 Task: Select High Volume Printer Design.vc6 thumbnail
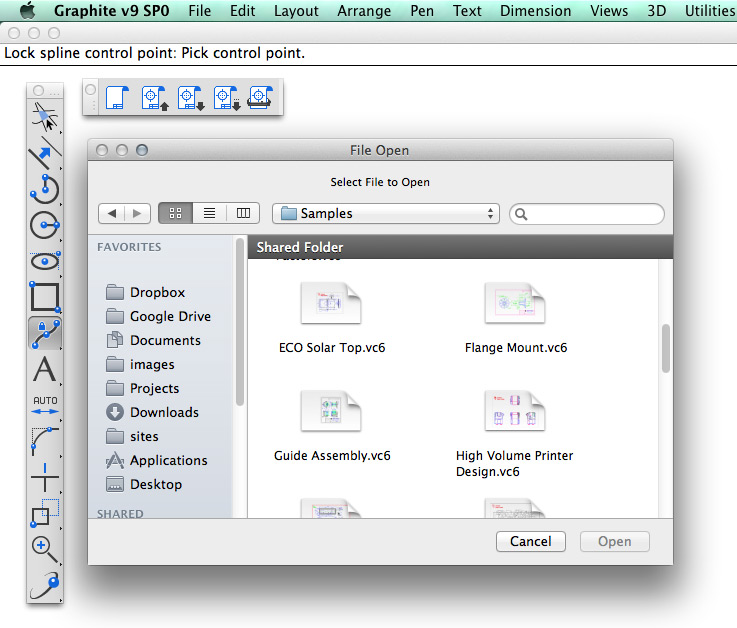tap(515, 411)
